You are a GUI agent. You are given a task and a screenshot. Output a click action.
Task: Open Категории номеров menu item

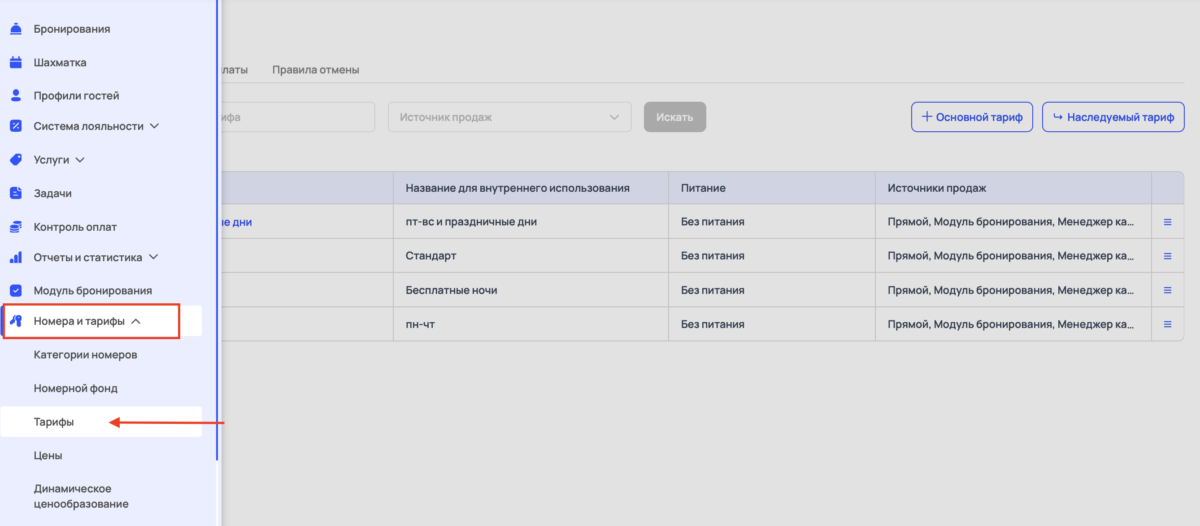point(85,355)
